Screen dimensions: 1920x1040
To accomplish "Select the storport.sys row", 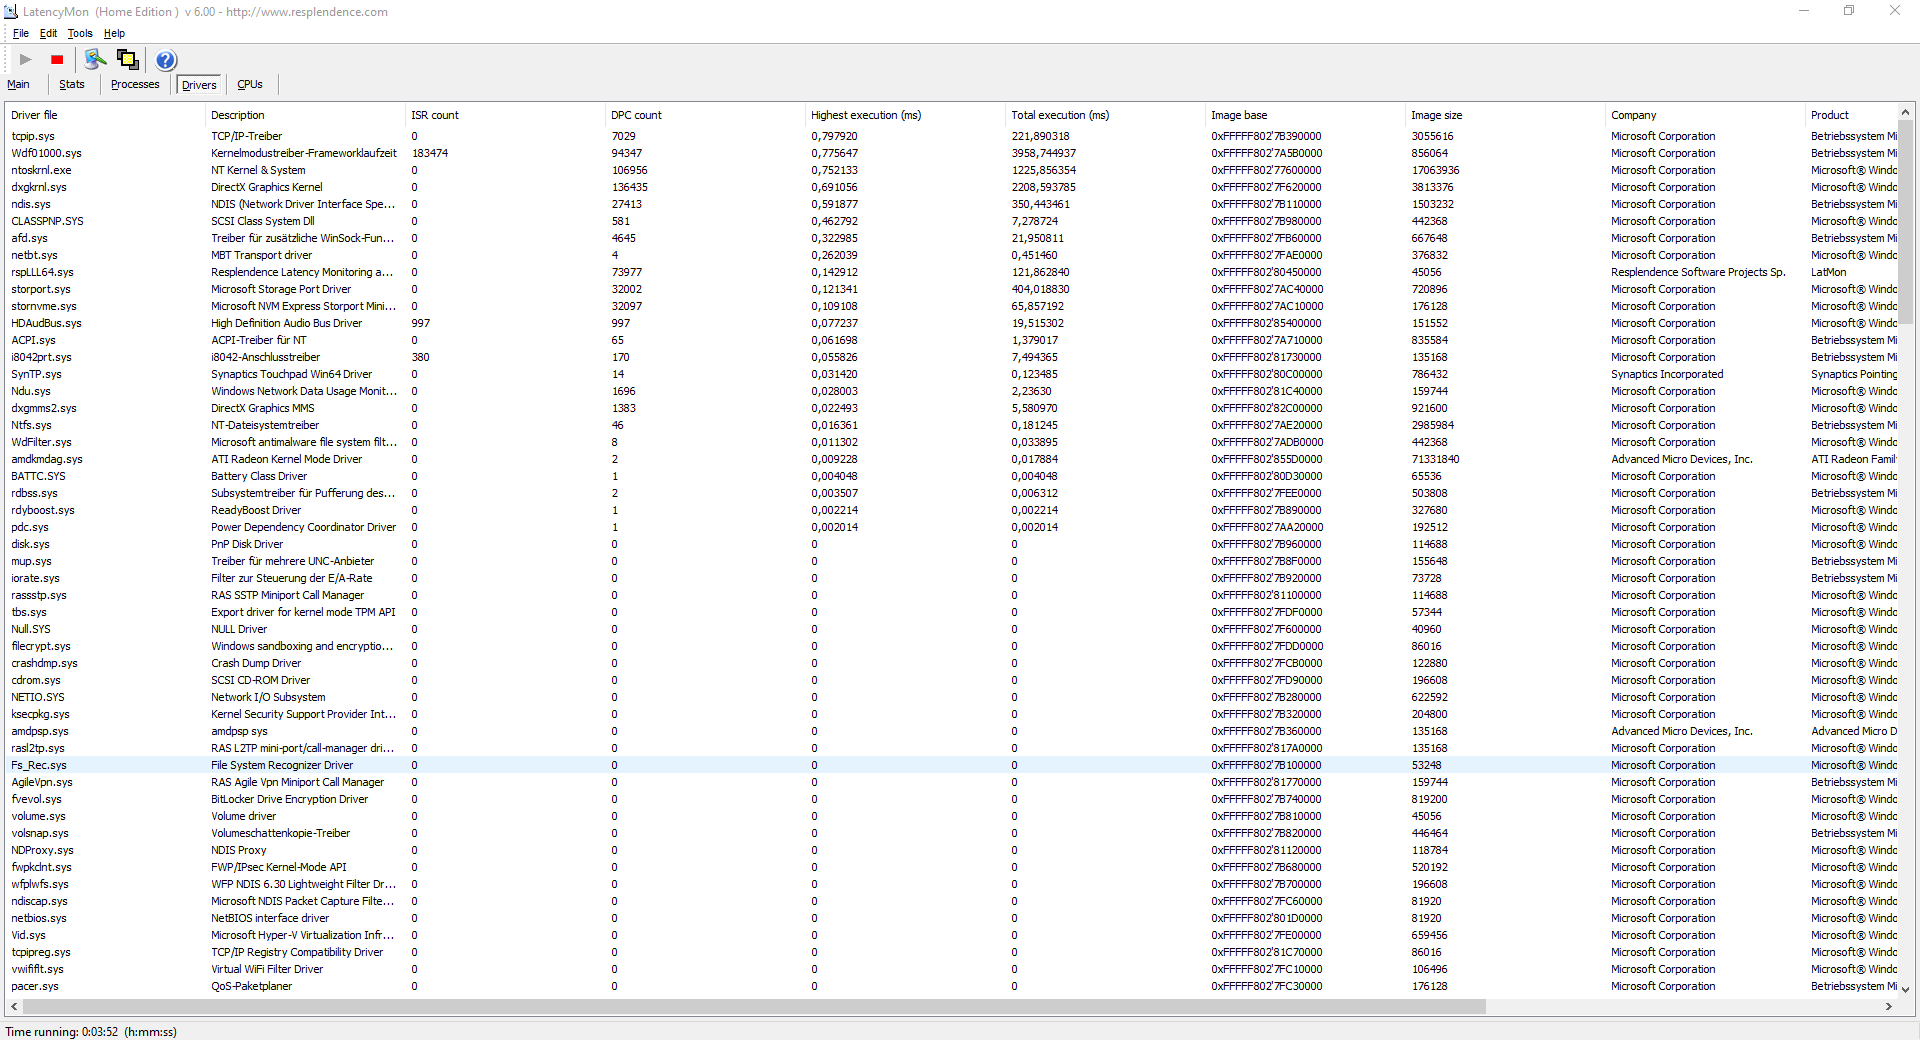I will (x=951, y=289).
